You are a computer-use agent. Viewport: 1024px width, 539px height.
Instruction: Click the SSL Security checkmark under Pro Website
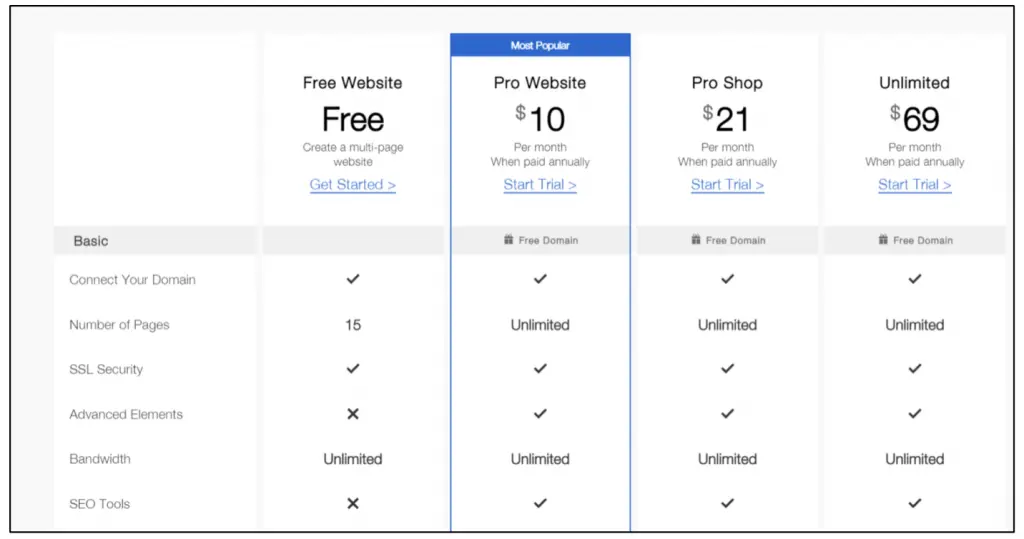click(x=540, y=369)
